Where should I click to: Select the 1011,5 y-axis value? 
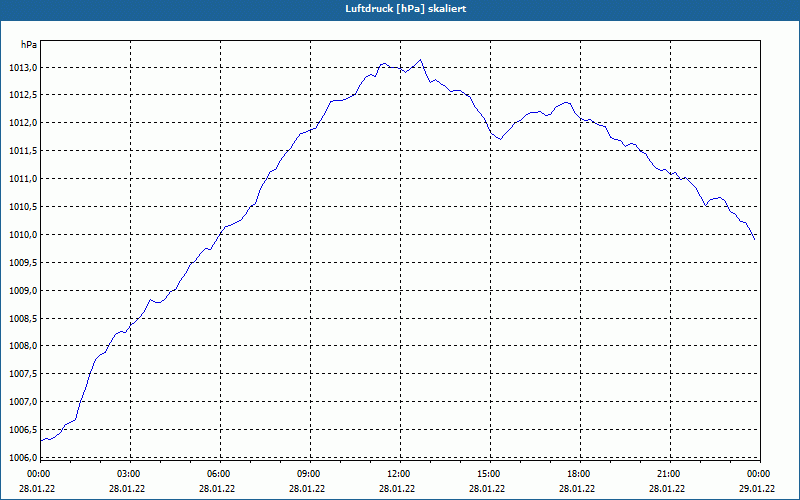click(23, 151)
